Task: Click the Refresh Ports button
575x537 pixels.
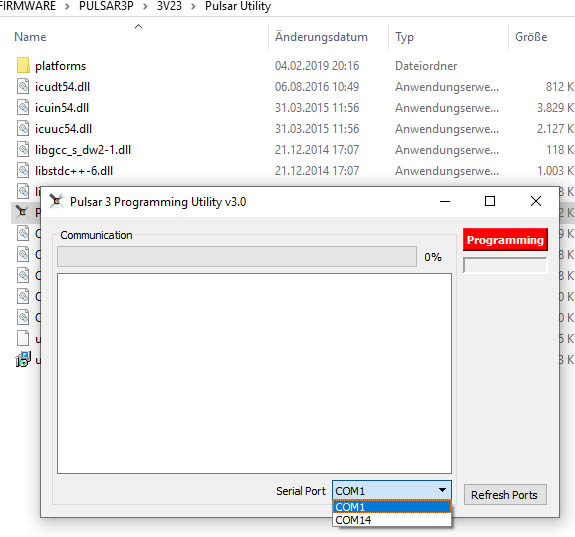Action: 505,494
